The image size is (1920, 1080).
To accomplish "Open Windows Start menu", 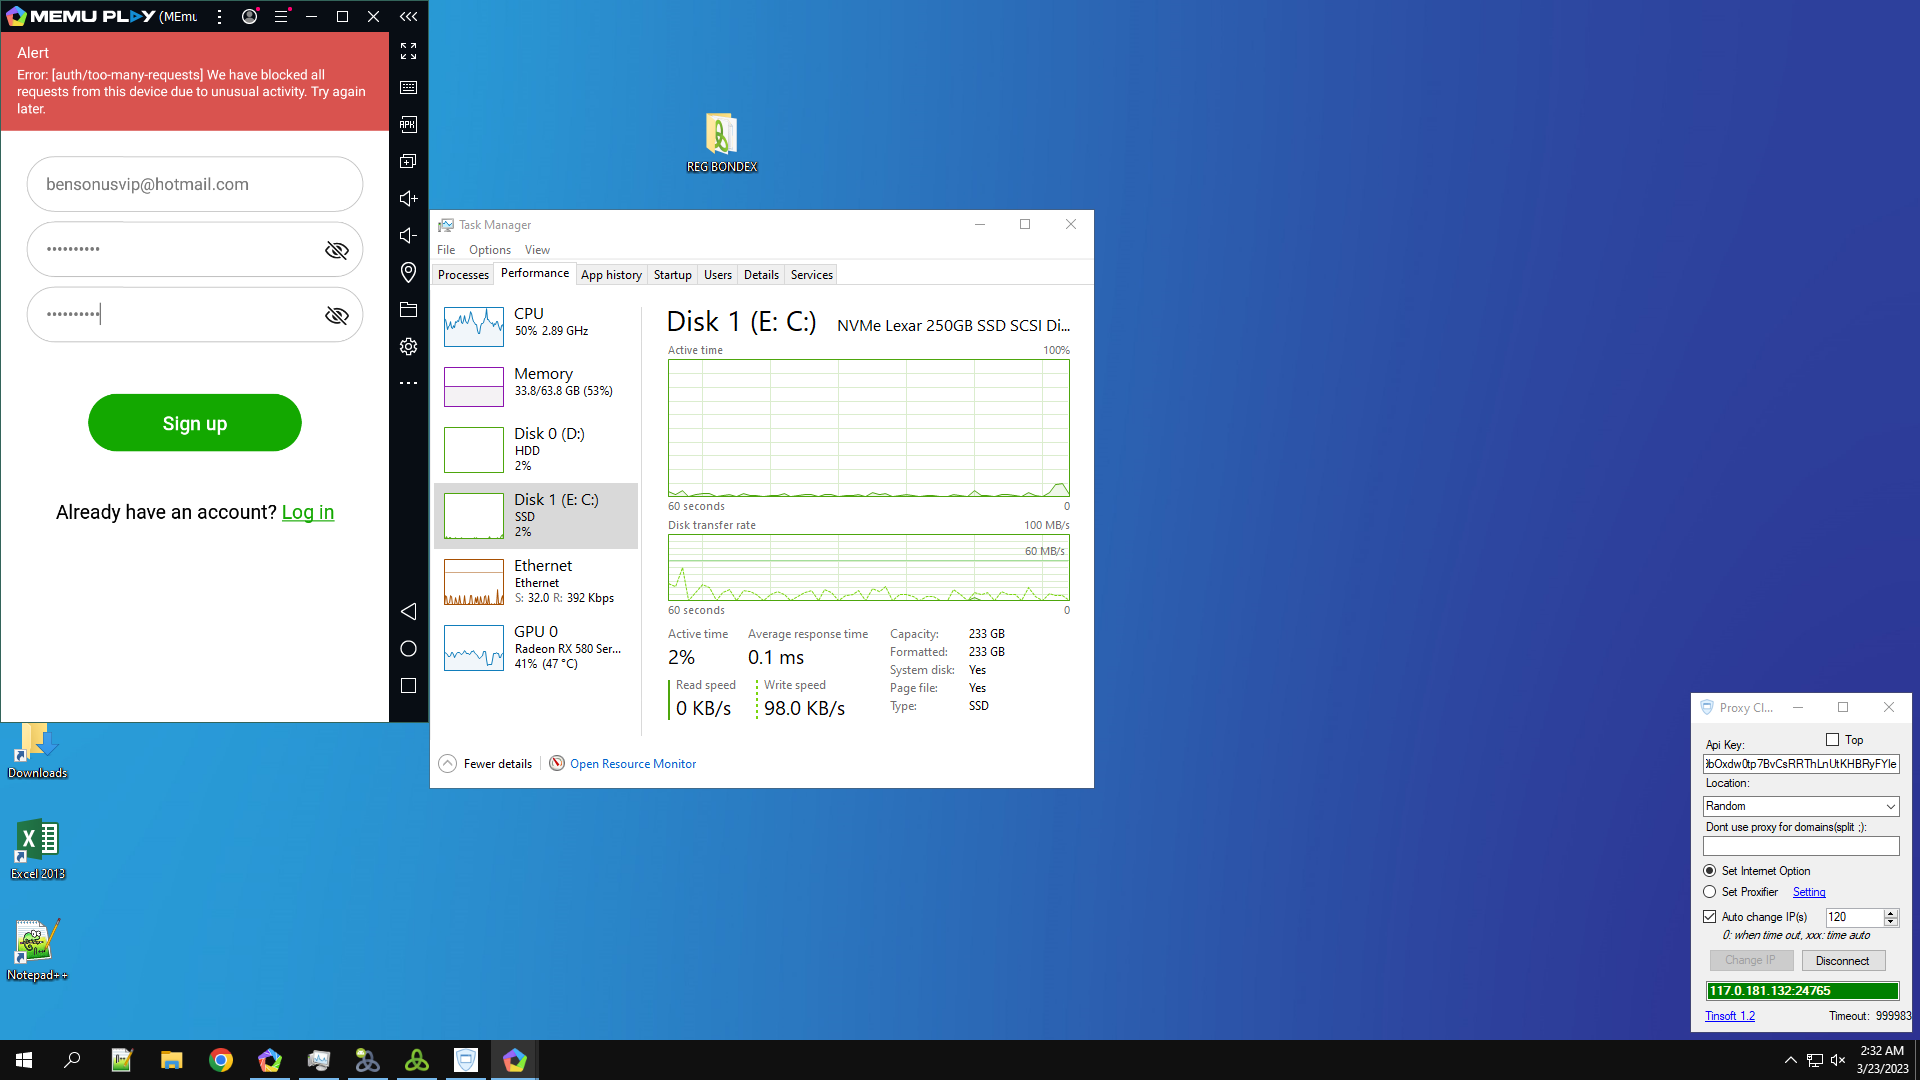I will [x=24, y=1060].
